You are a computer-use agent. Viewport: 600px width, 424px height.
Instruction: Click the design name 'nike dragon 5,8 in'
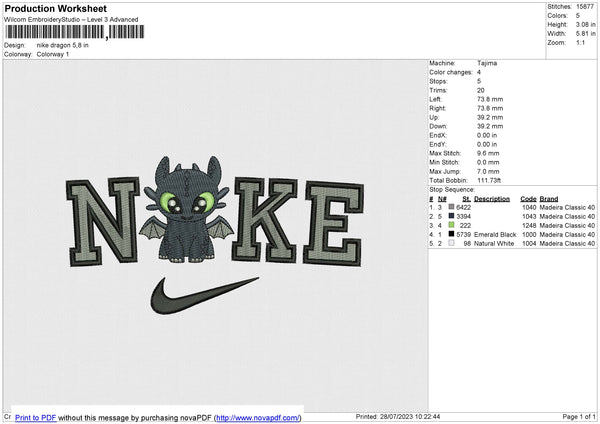pos(62,45)
